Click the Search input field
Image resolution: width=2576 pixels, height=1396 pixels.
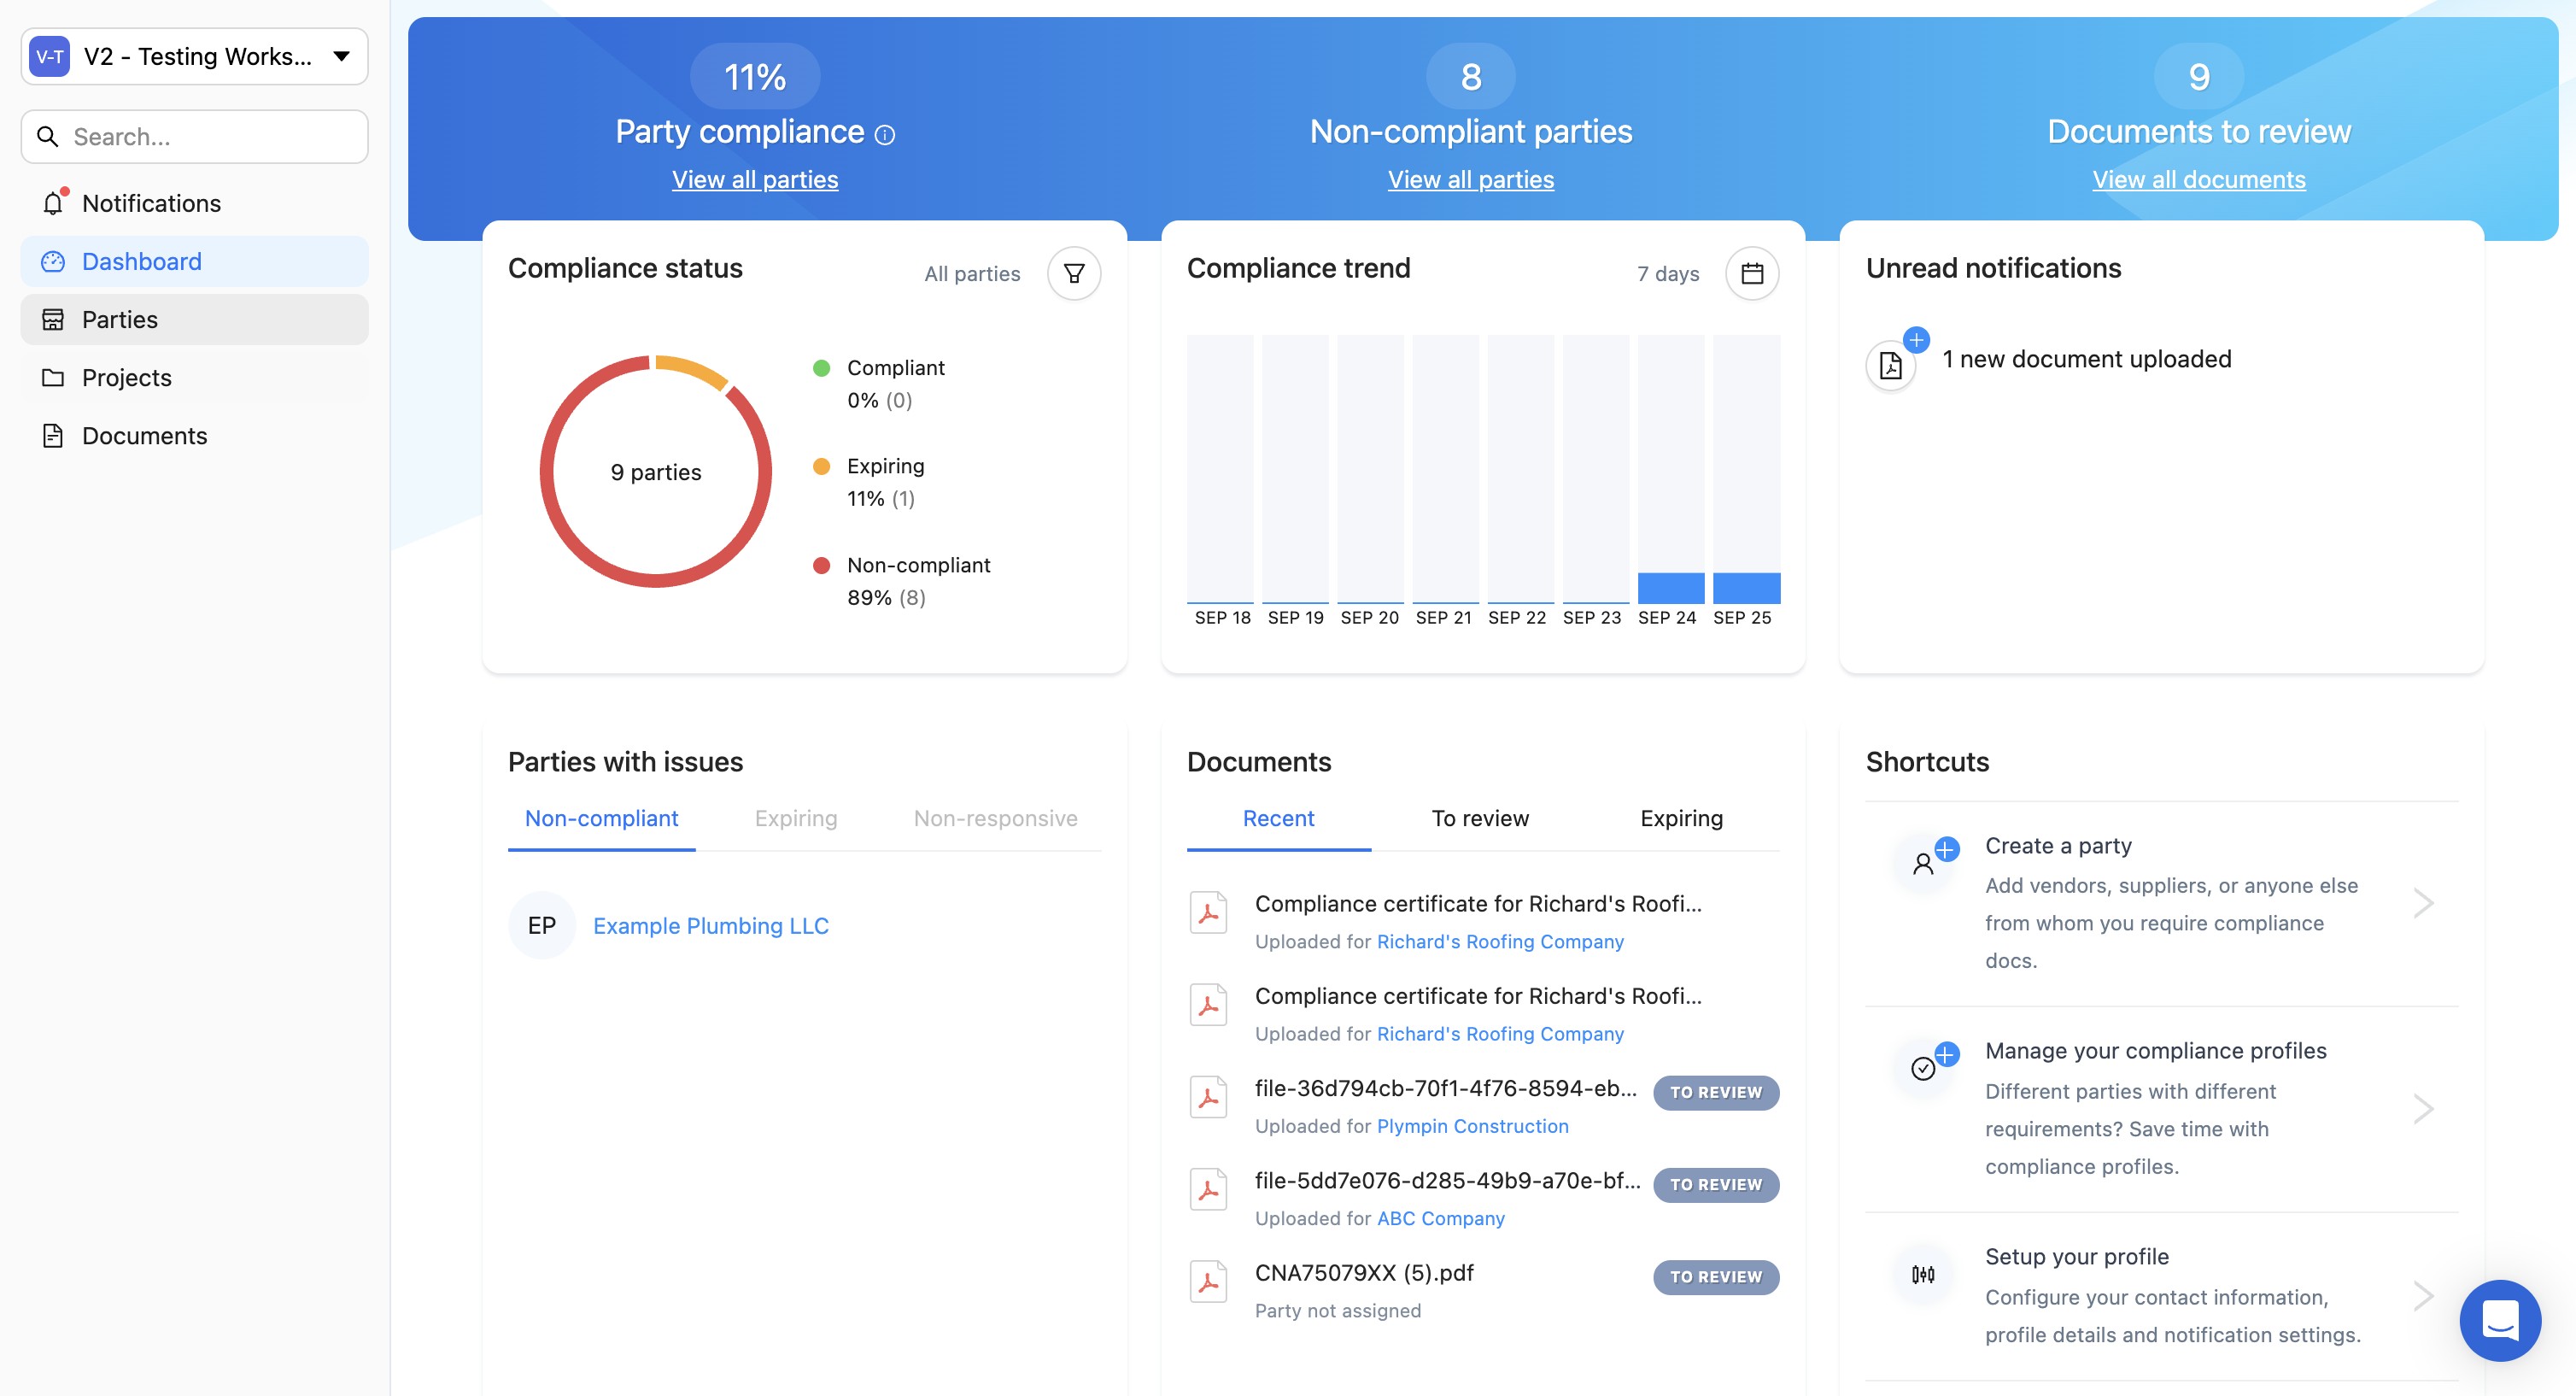[210, 137]
